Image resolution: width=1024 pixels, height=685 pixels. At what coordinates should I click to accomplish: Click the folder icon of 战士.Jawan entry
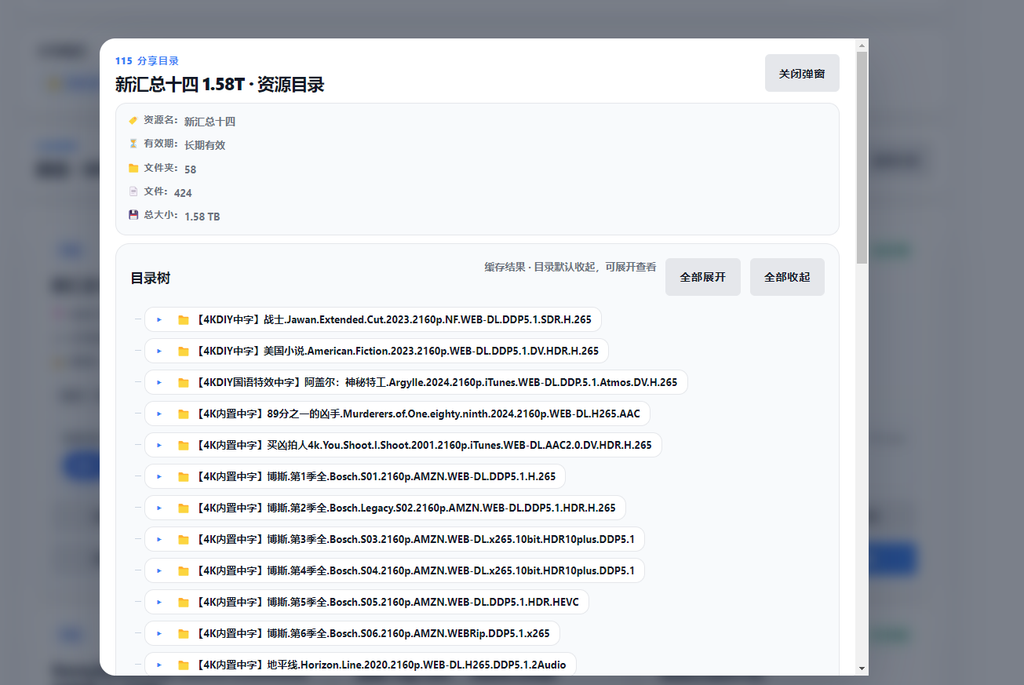(x=181, y=319)
